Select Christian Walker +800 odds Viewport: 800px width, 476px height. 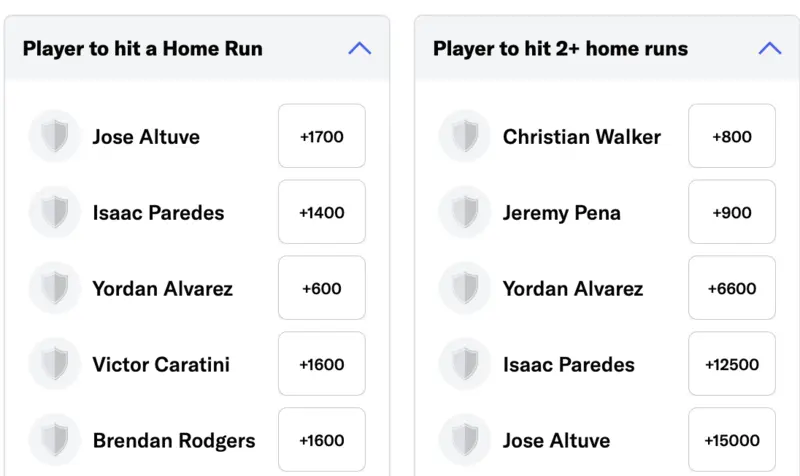click(731, 136)
